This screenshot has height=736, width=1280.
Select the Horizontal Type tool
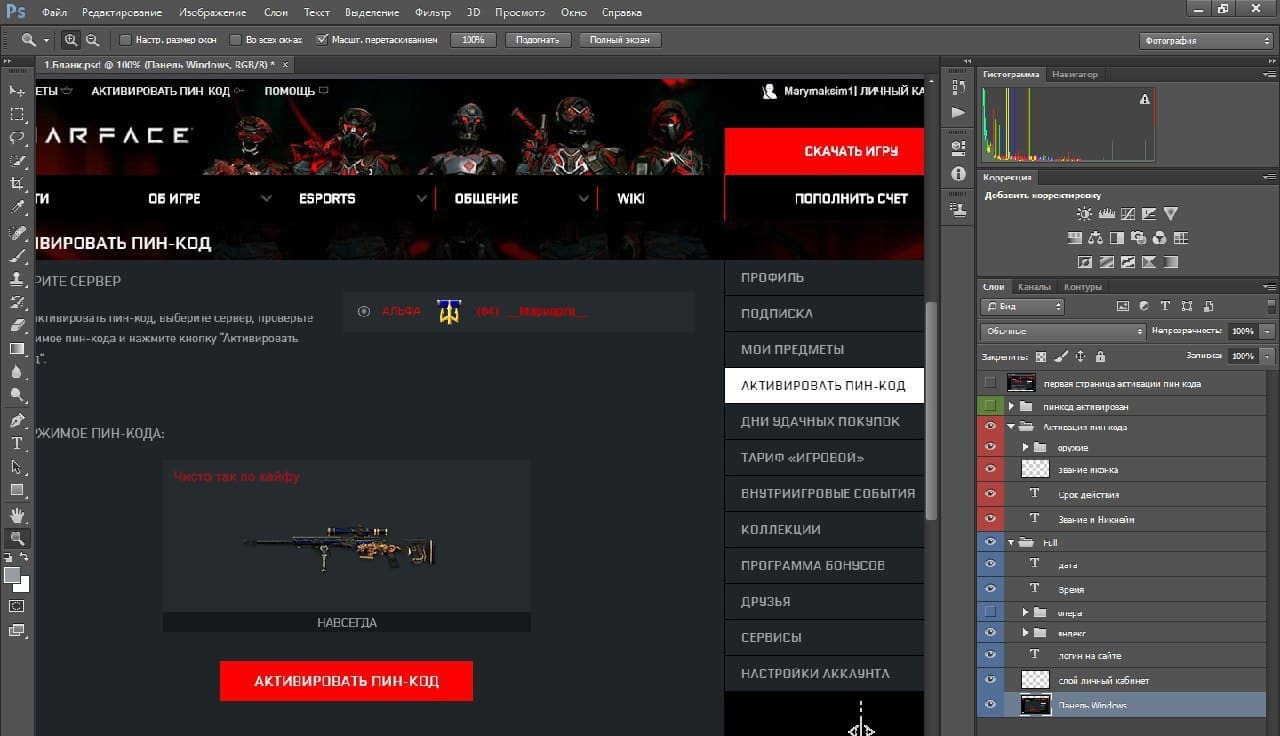pos(17,443)
